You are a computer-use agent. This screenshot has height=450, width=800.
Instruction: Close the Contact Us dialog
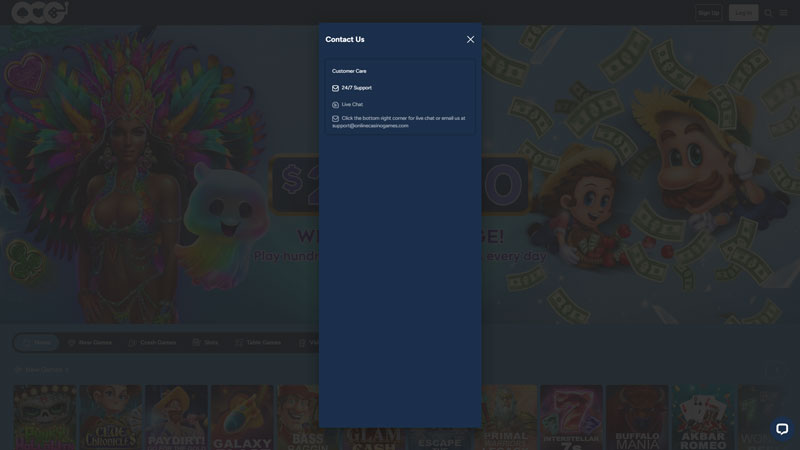click(470, 39)
